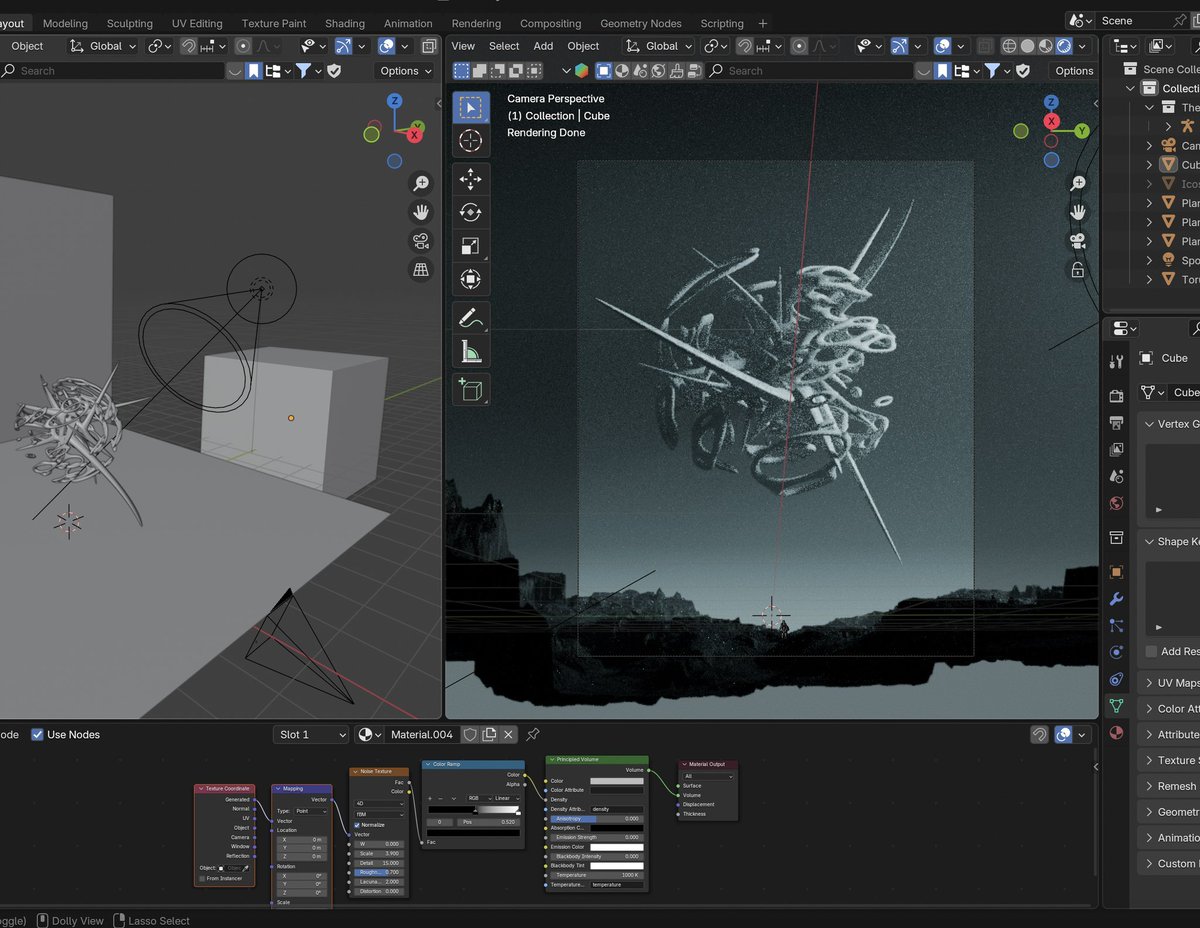Open the Slot 1 dropdown
Screen dimensions: 1200x928
click(x=311, y=734)
